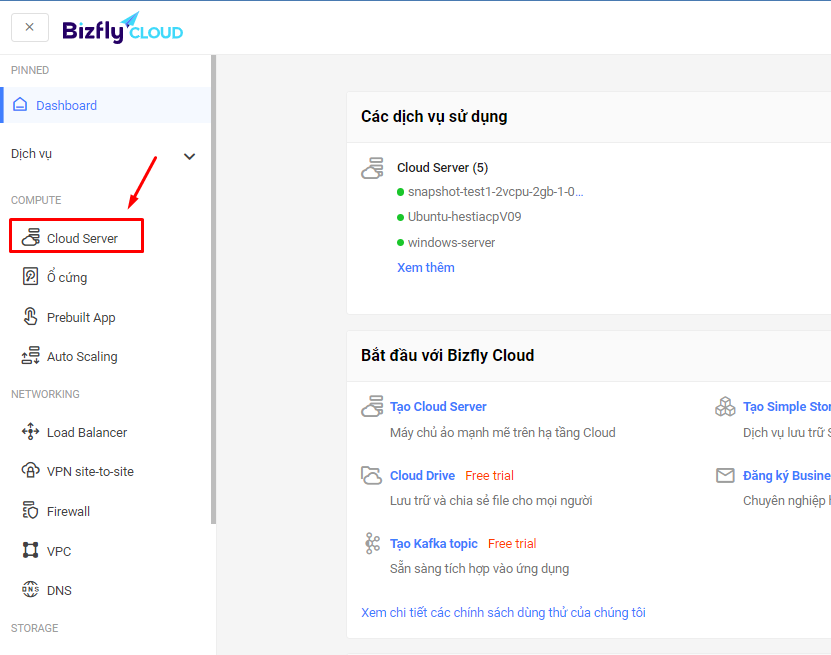Click the Tạo Simple Storage link
Image resolution: width=831 pixels, height=655 pixels.
(787, 406)
